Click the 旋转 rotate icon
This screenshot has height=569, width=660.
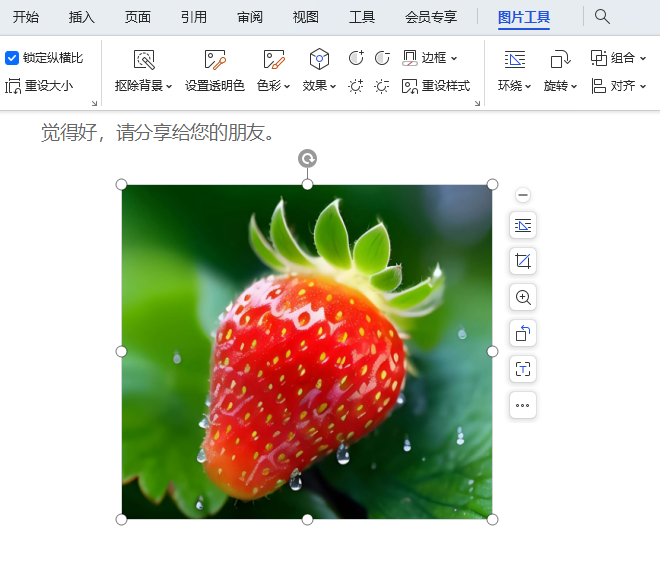(560, 59)
